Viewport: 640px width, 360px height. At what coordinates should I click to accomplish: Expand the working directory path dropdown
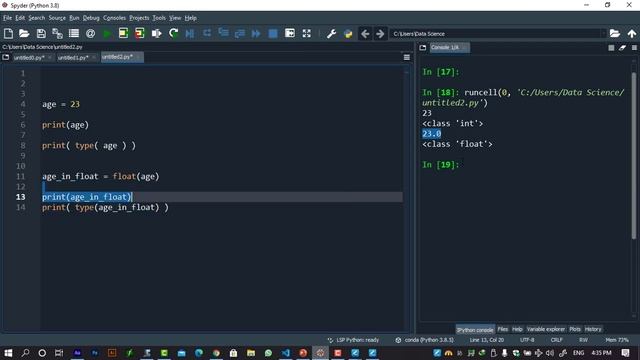602,33
